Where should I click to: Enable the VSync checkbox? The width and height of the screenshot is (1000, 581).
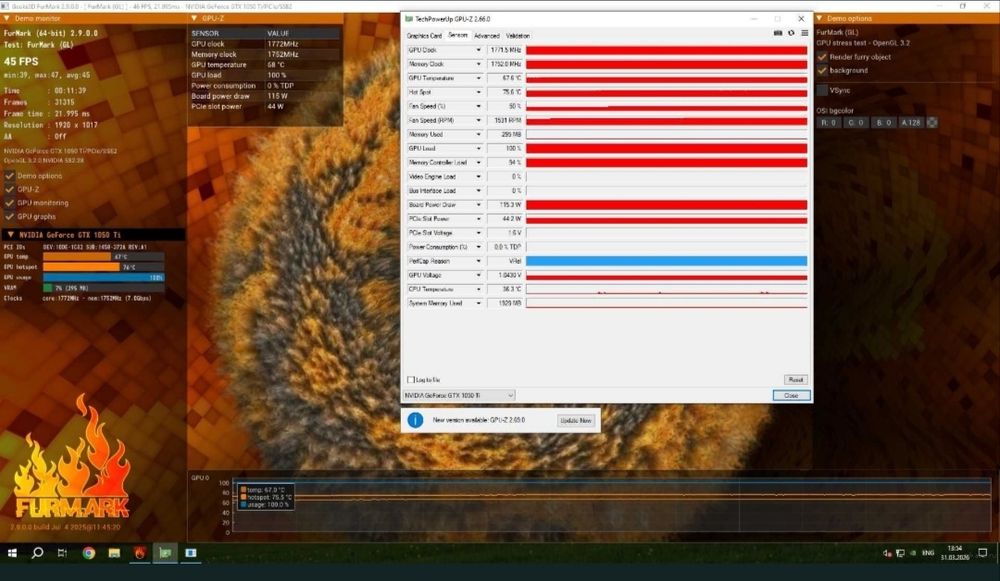tap(822, 91)
